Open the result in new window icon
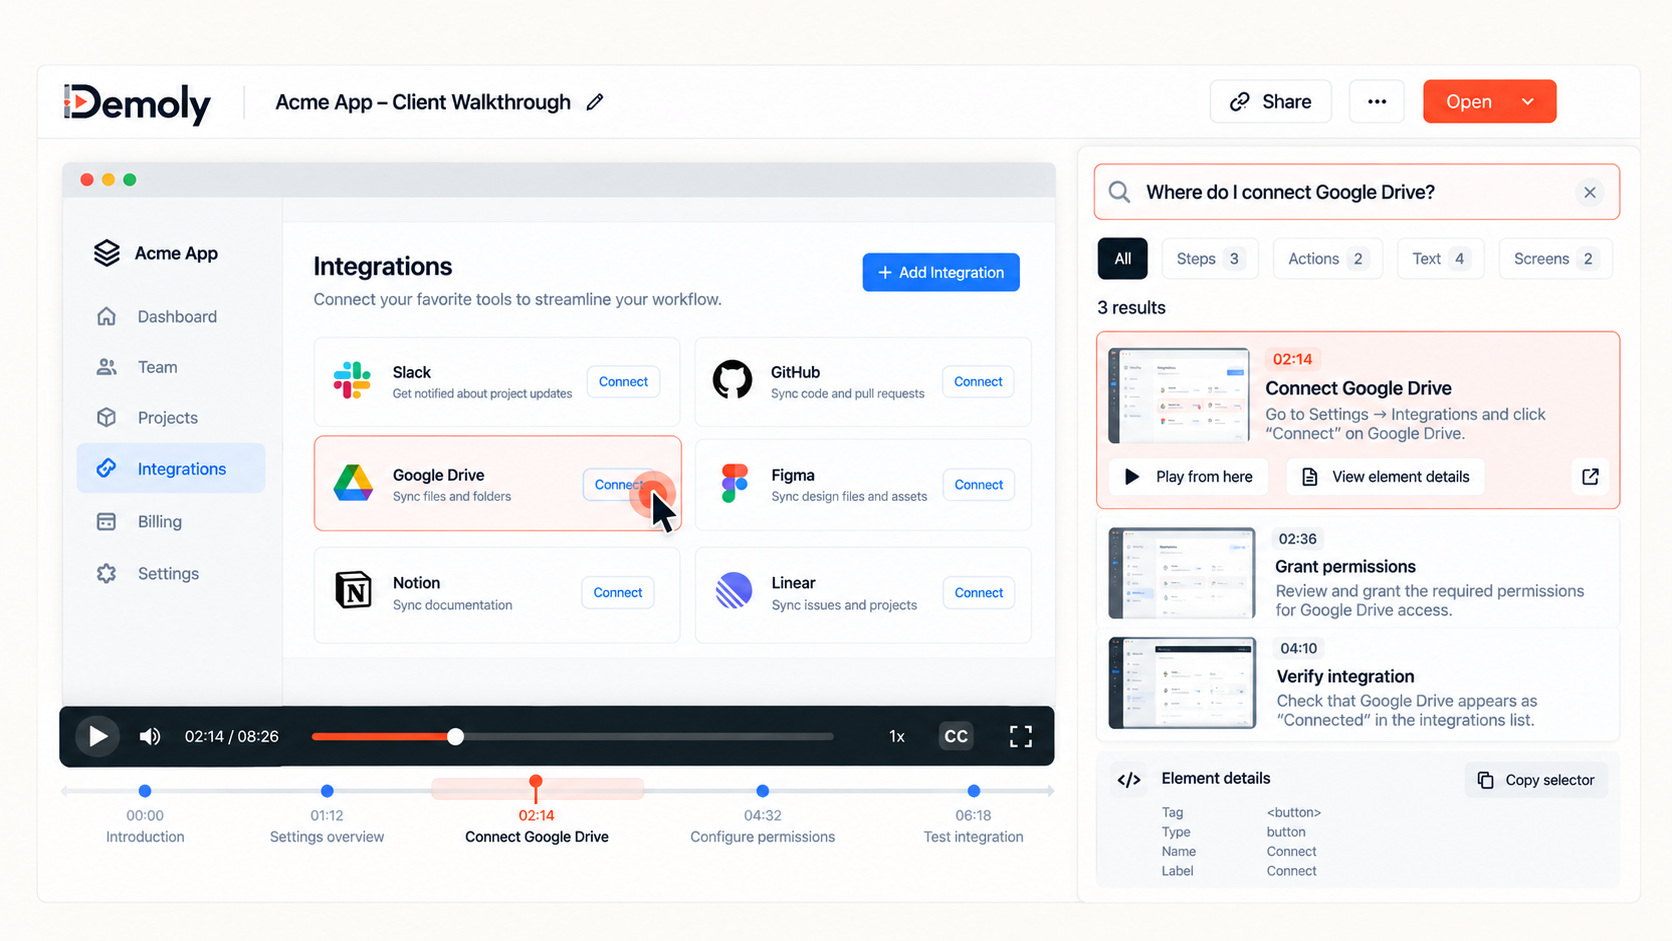This screenshot has height=941, width=1672. pos(1590,477)
